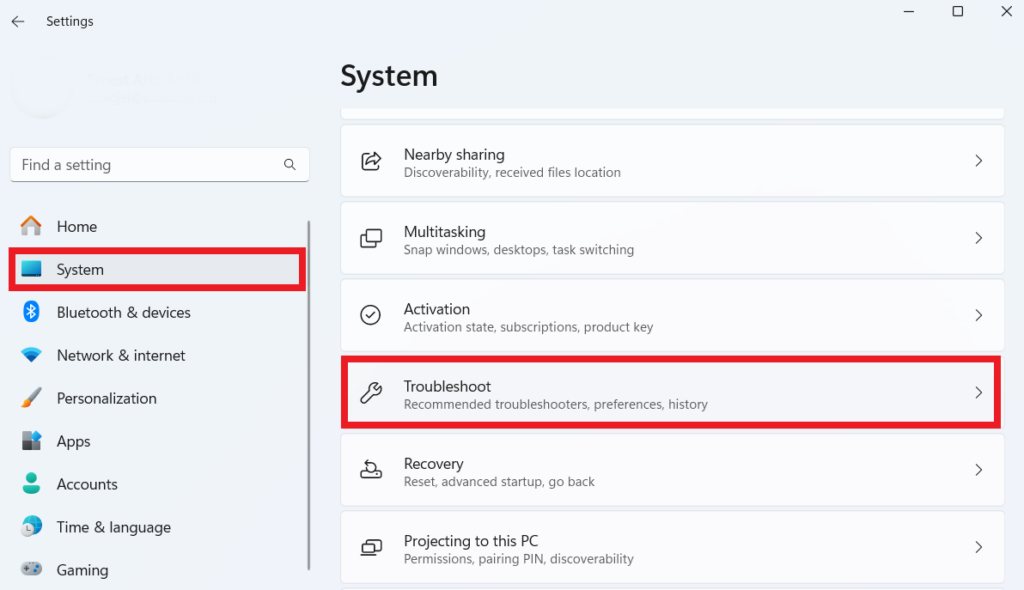
Task: Minimize the Settings window
Action: click(x=908, y=11)
